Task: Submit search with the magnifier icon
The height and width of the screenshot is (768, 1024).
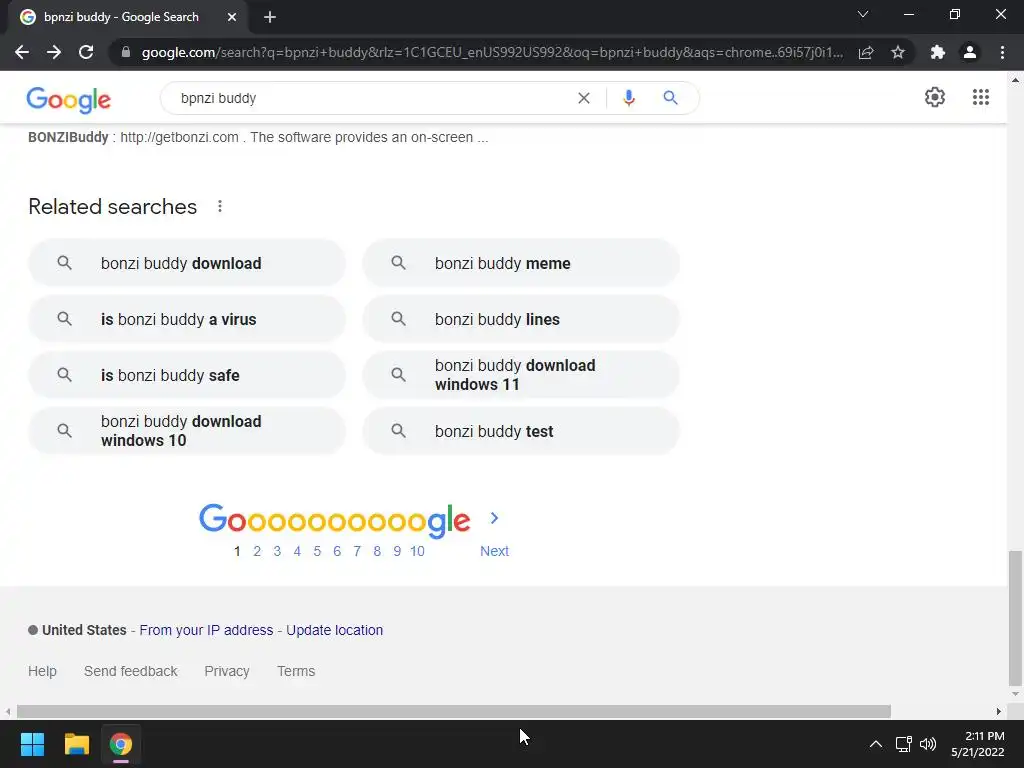Action: pos(670,98)
